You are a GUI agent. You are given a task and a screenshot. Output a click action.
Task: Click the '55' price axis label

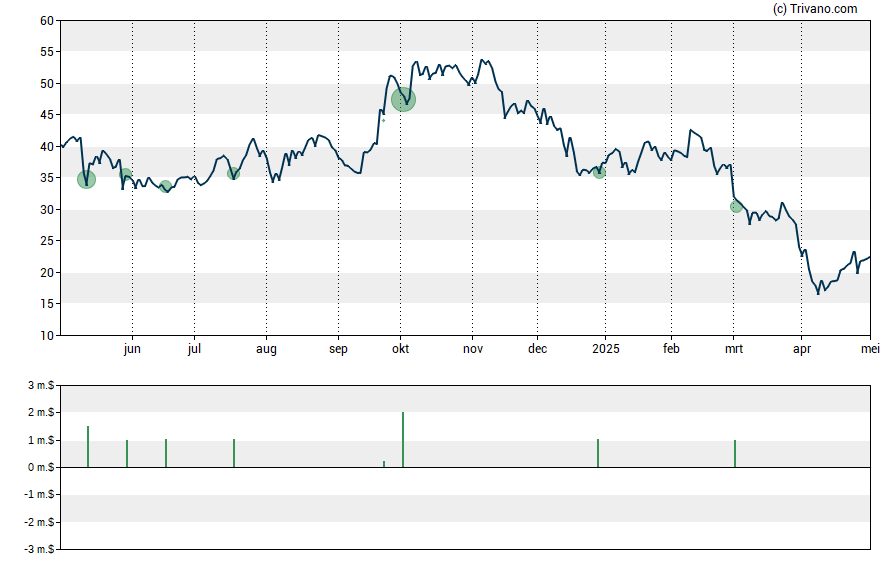pyautogui.click(x=47, y=52)
